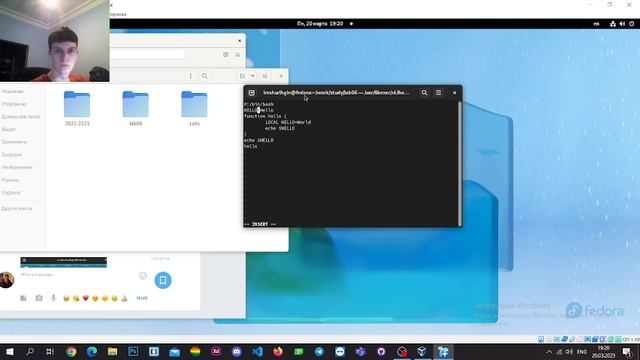
Task: Open the GNOME volume icon in top bar
Action: click(622, 24)
